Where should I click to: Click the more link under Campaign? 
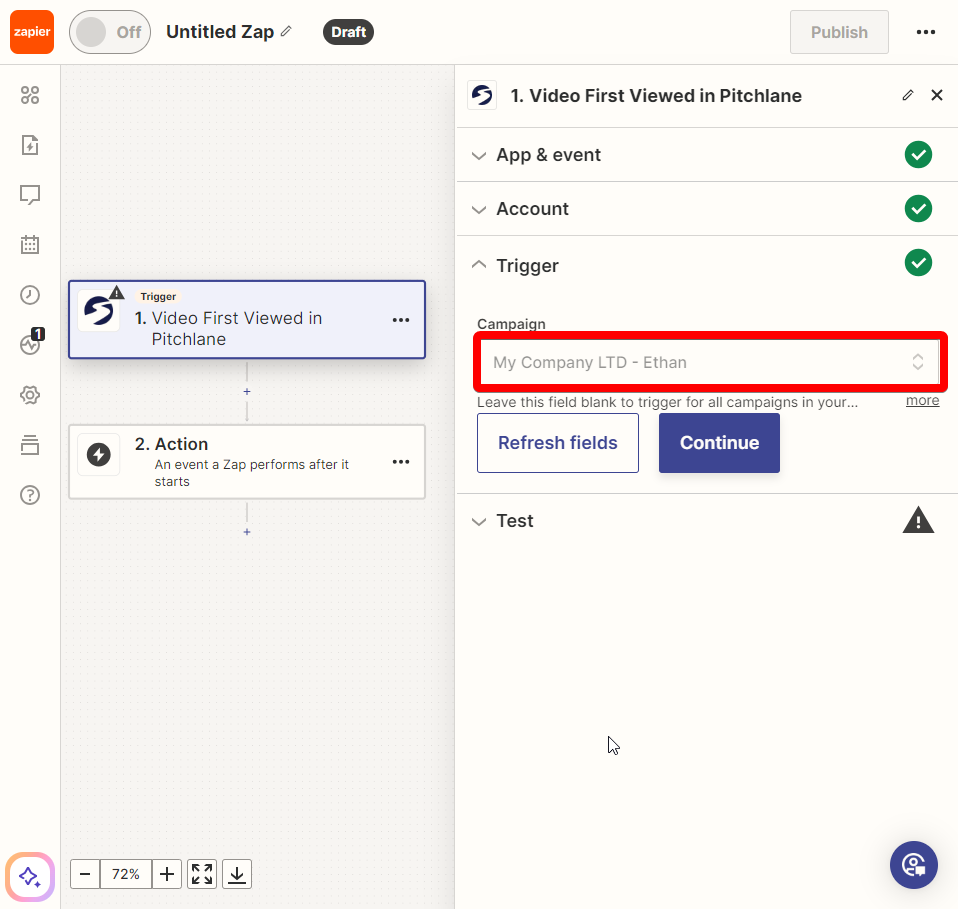click(923, 401)
